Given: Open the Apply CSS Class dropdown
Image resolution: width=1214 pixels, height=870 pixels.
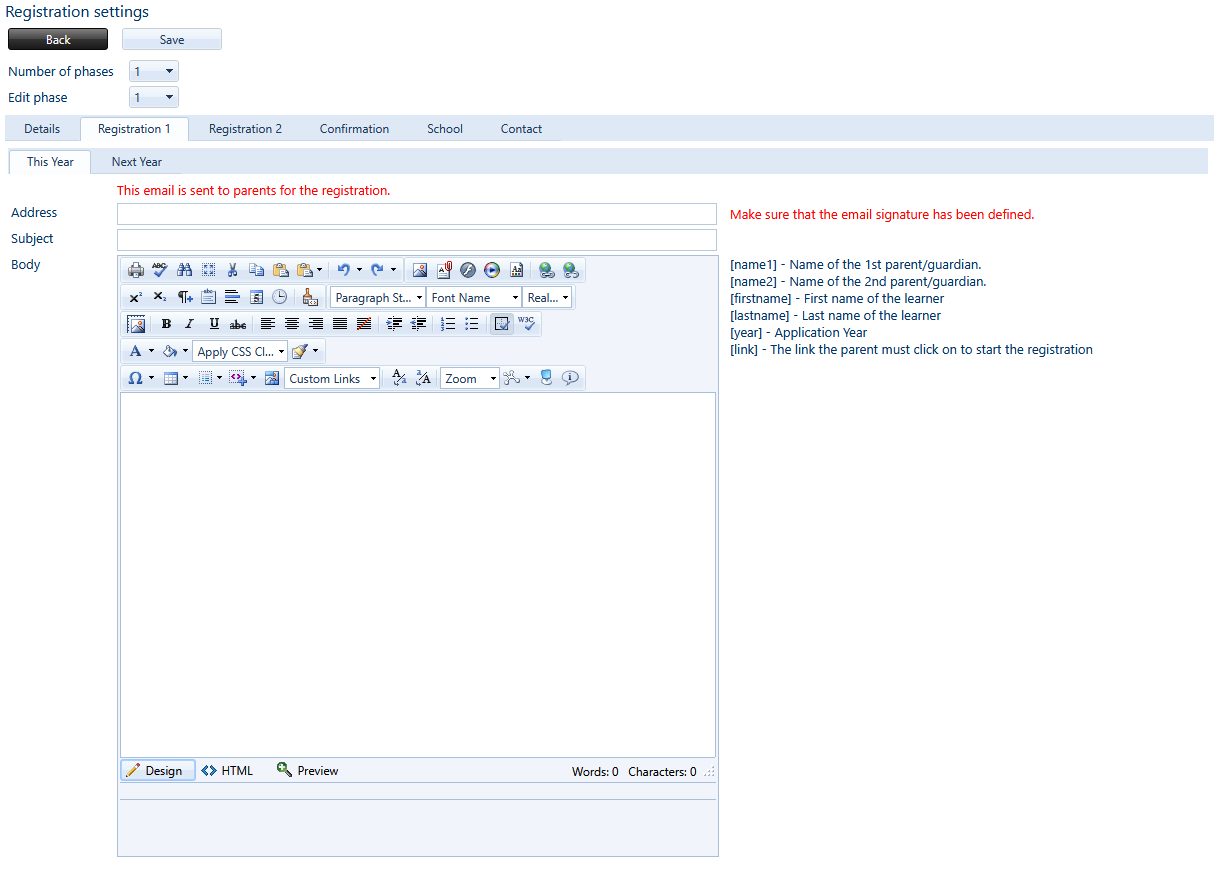Looking at the screenshot, I should pos(240,352).
